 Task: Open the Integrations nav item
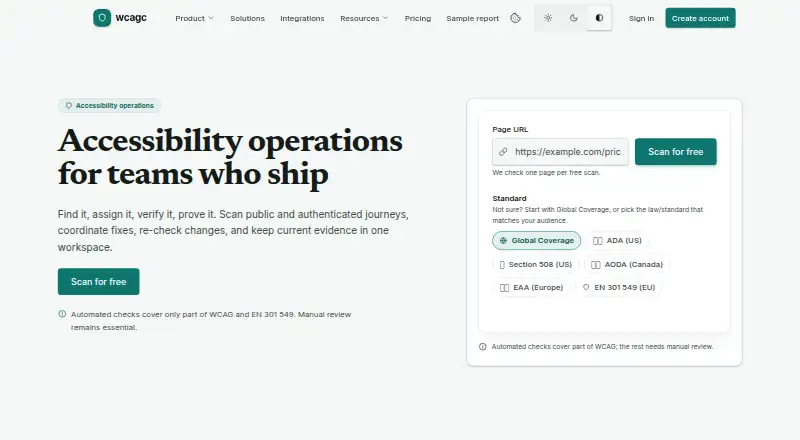pos(302,18)
